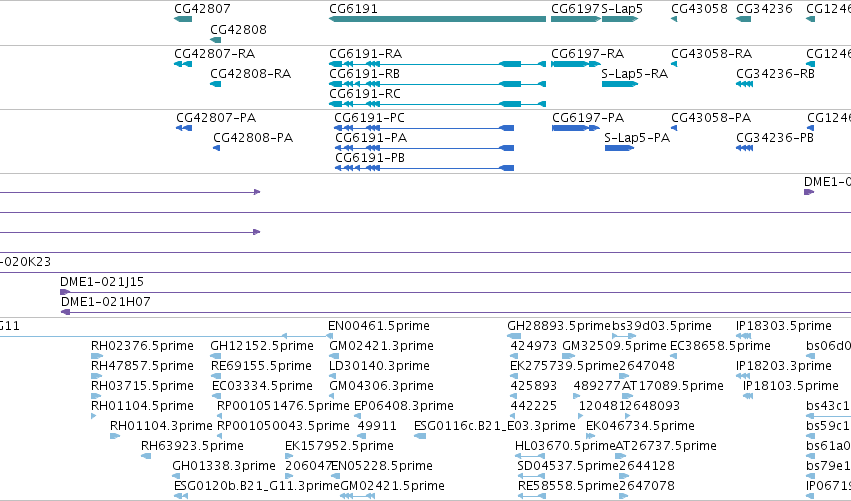The width and height of the screenshot is (851, 501).
Task: Select the CG6191-RB transcript label
Action: (x=364, y=73)
